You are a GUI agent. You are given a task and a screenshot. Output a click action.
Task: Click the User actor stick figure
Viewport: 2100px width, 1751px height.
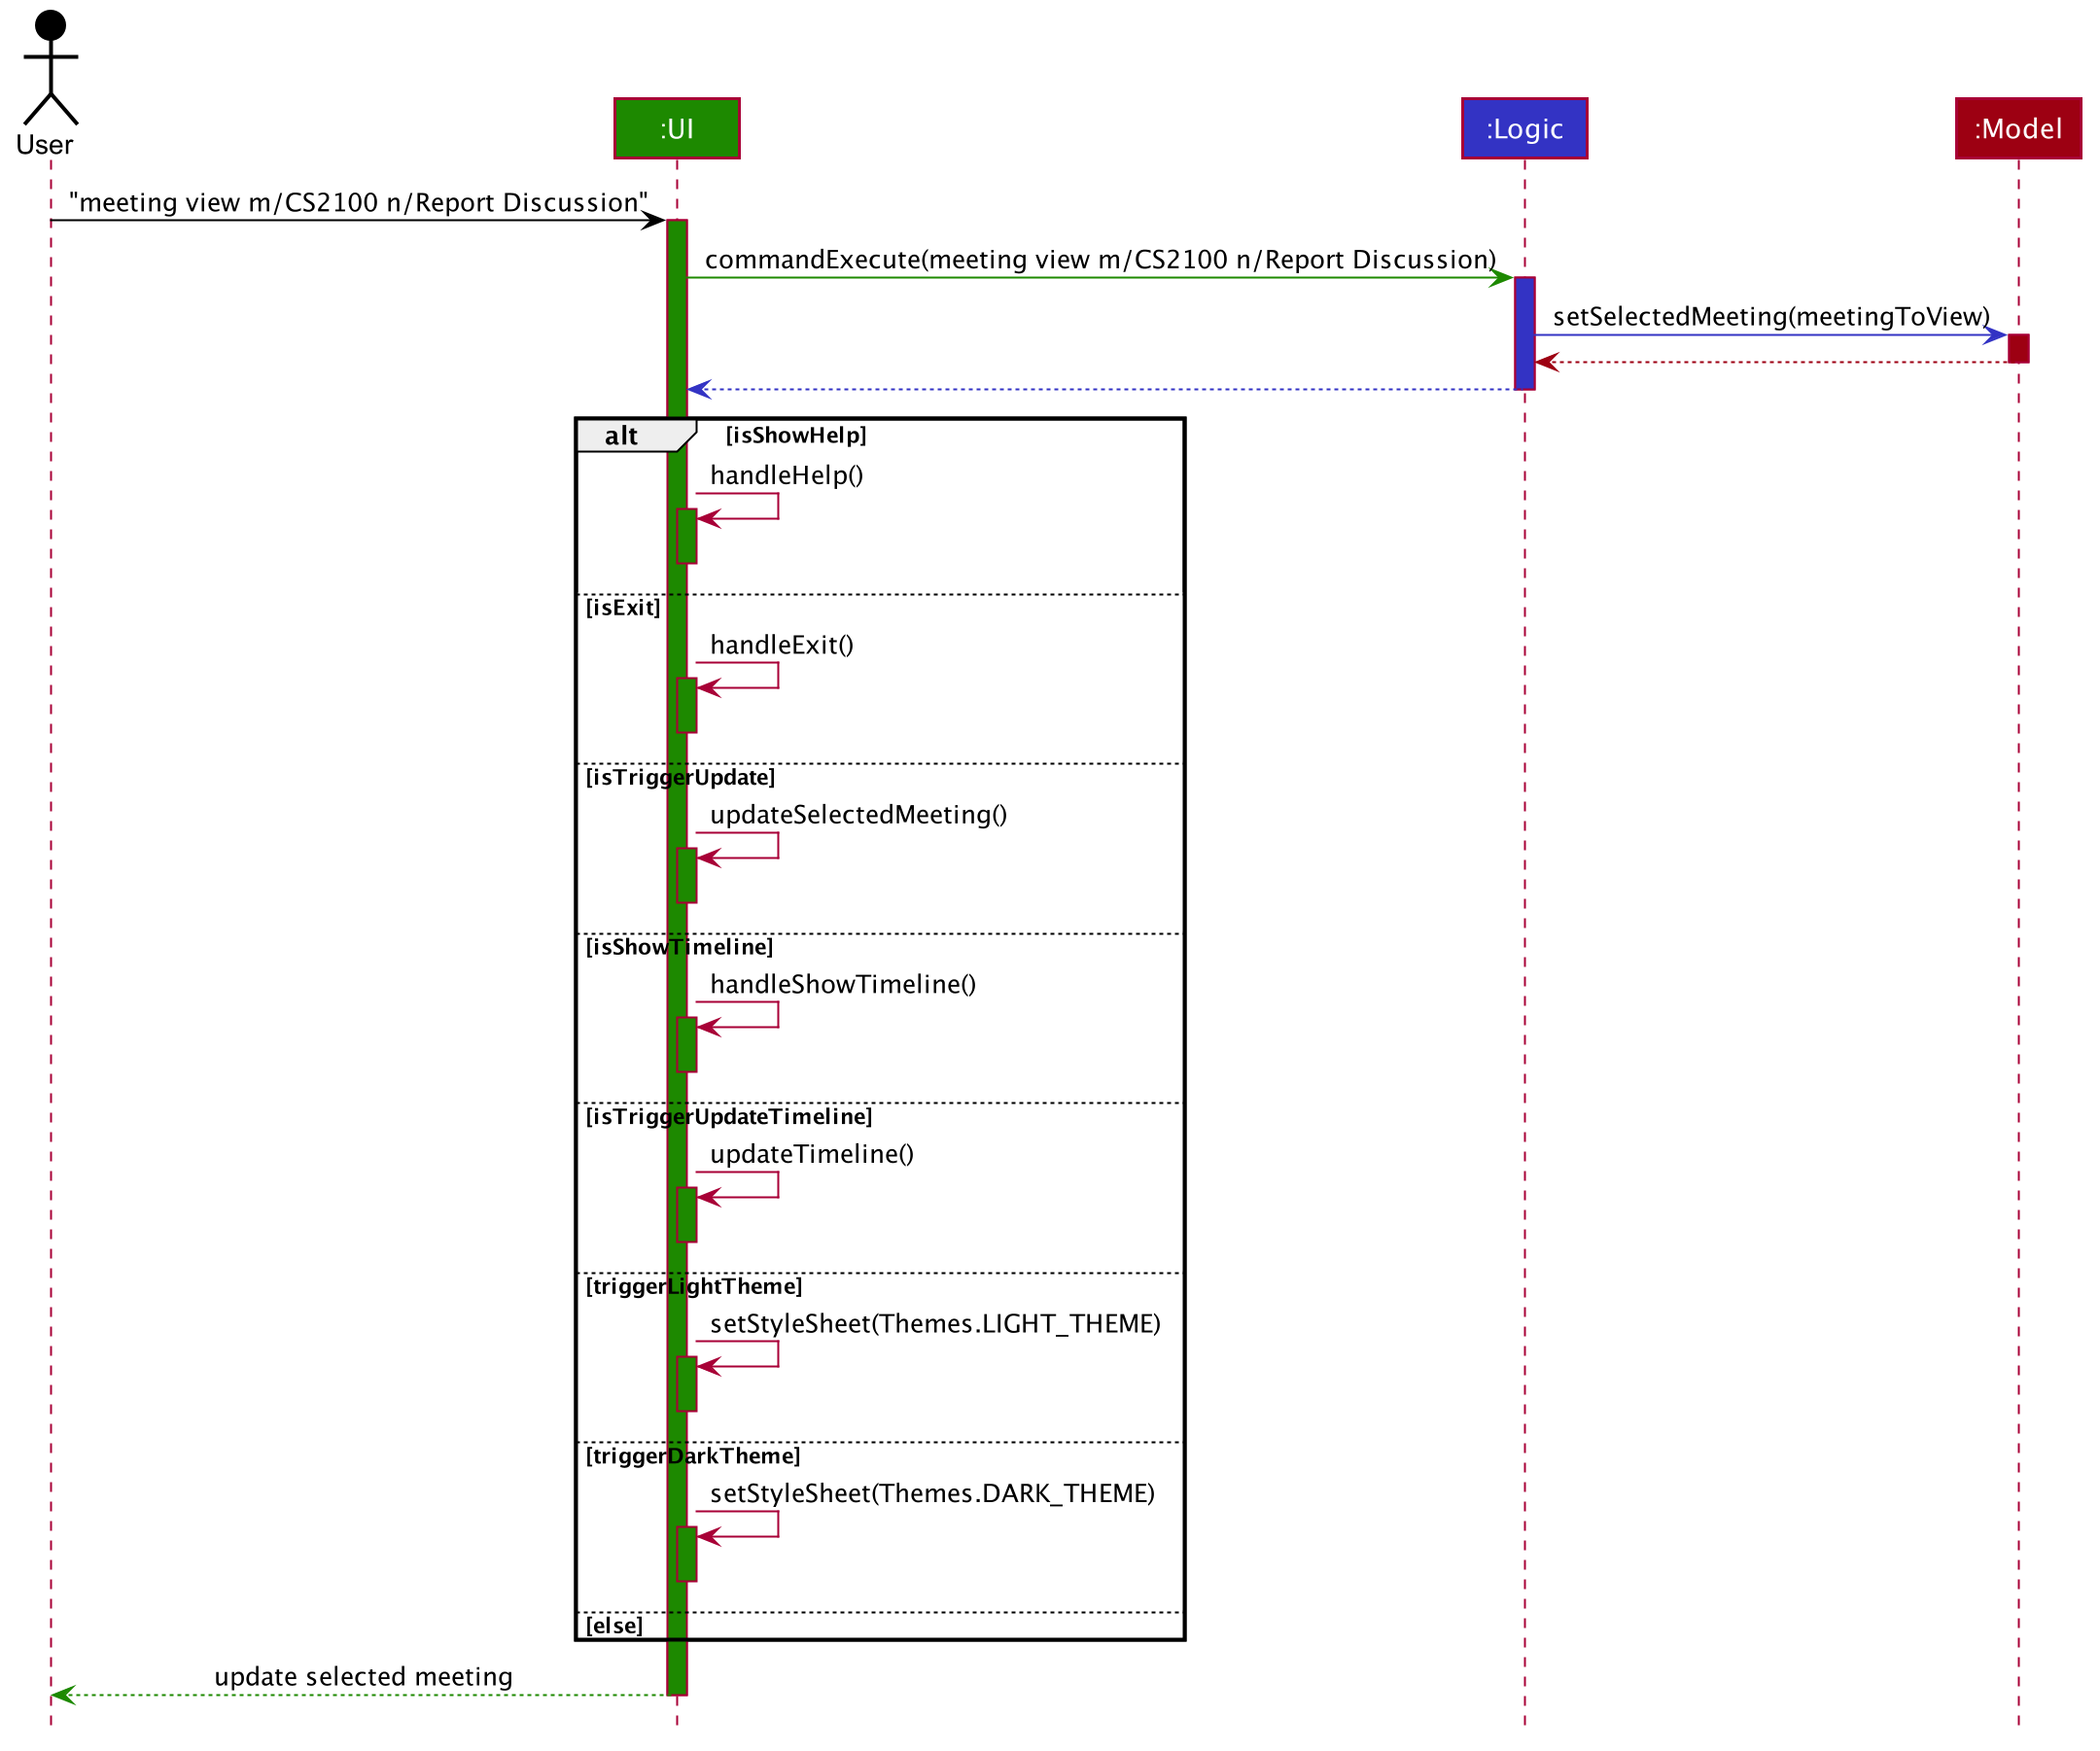click(x=51, y=67)
